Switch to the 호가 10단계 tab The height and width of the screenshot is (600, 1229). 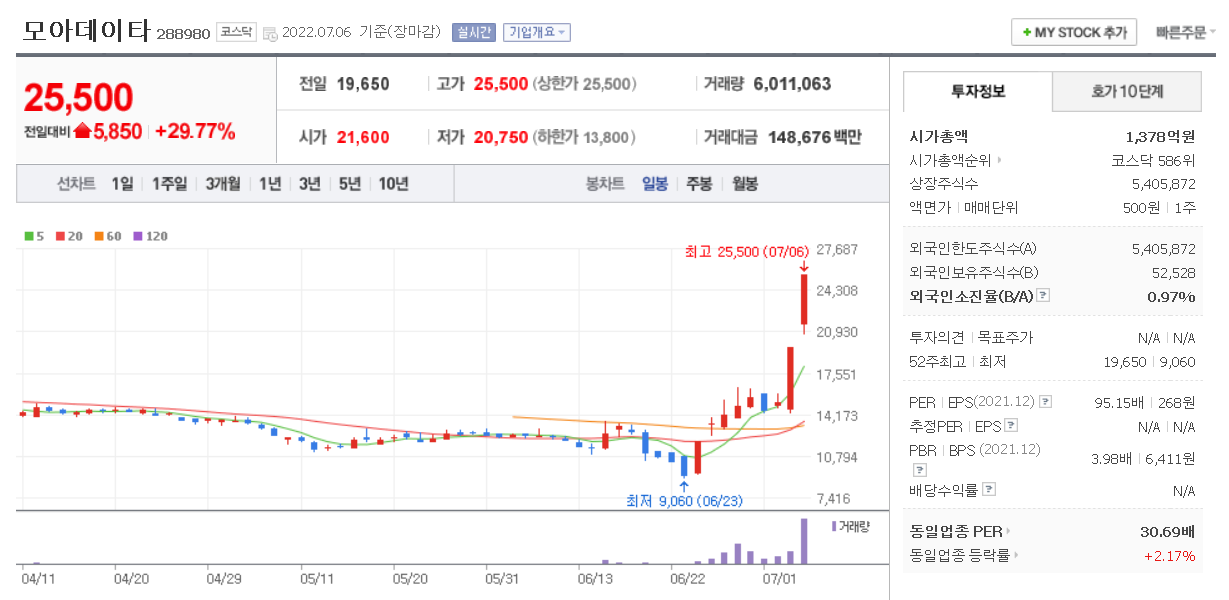point(1128,92)
